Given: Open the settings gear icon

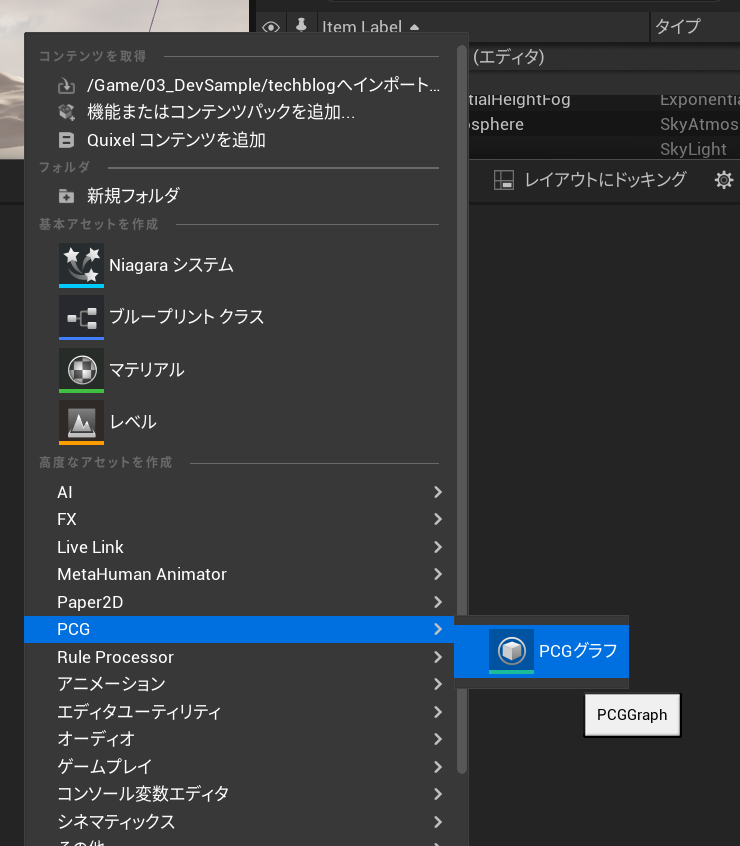Looking at the screenshot, I should (x=724, y=180).
